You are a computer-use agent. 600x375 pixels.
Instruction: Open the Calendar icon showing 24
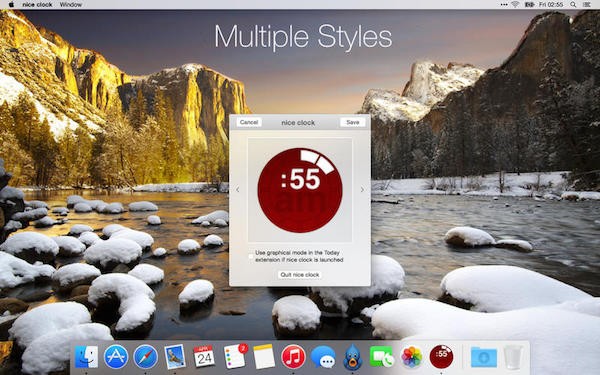(x=204, y=356)
